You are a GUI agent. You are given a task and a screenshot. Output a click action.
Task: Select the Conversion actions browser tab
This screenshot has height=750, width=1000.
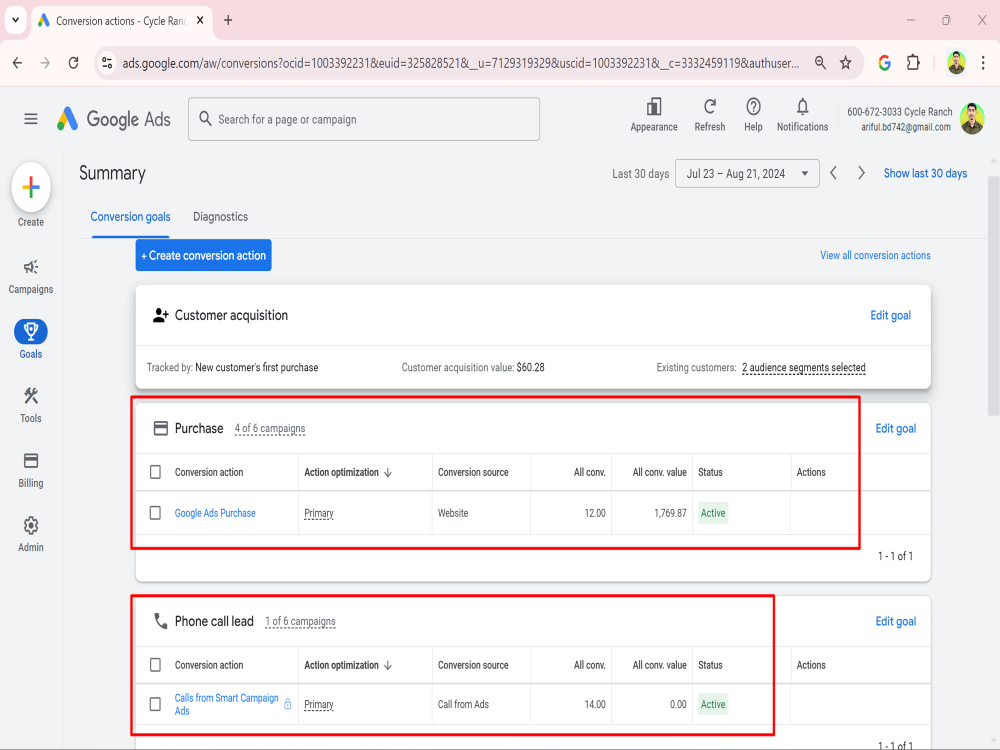[120, 20]
